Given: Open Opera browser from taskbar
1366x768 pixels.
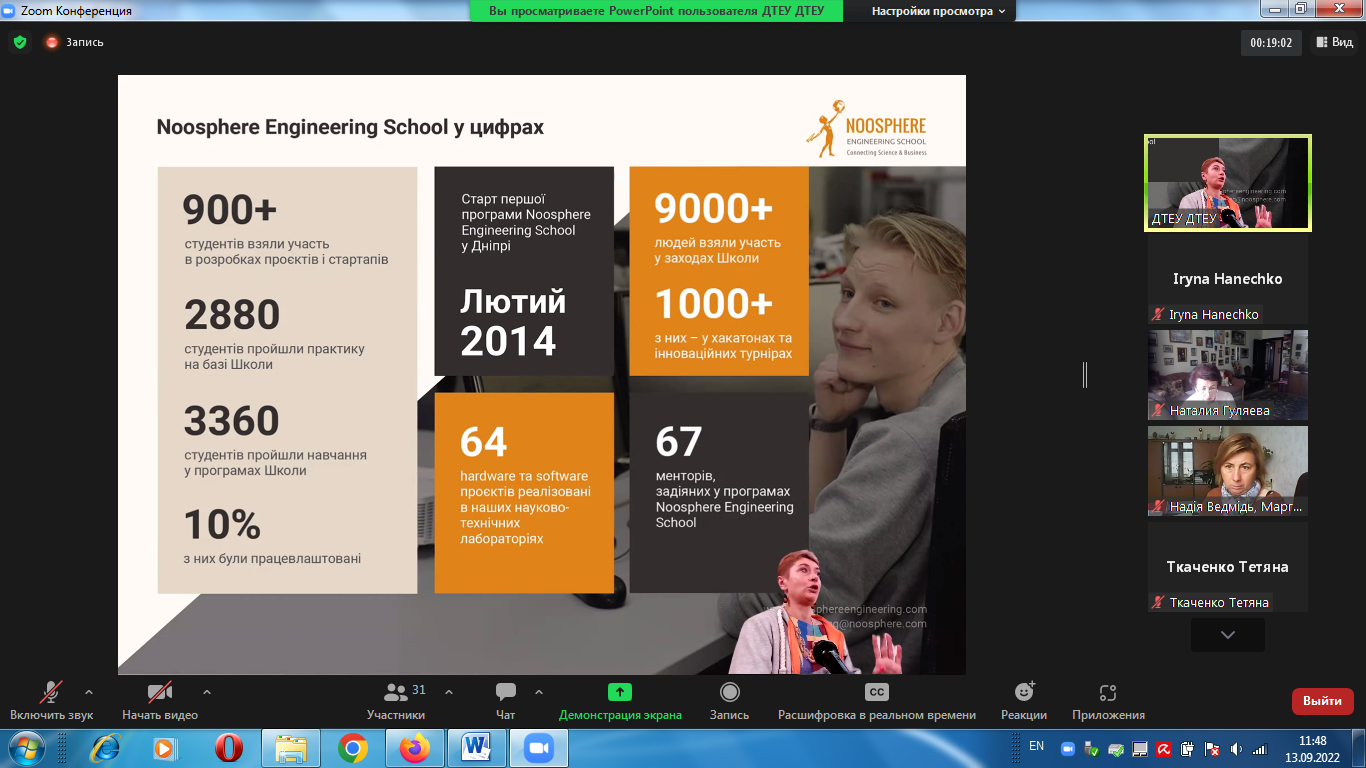Looking at the screenshot, I should point(229,748).
